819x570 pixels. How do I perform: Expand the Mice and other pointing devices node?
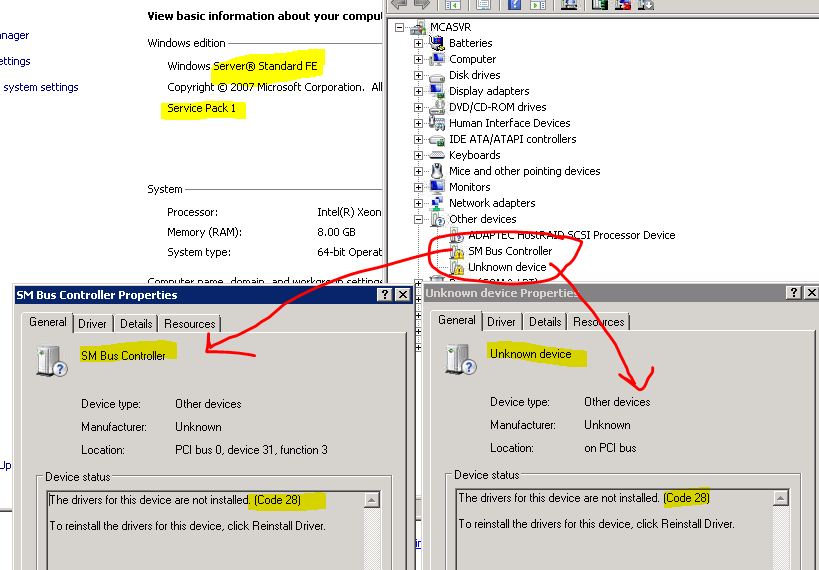click(418, 171)
